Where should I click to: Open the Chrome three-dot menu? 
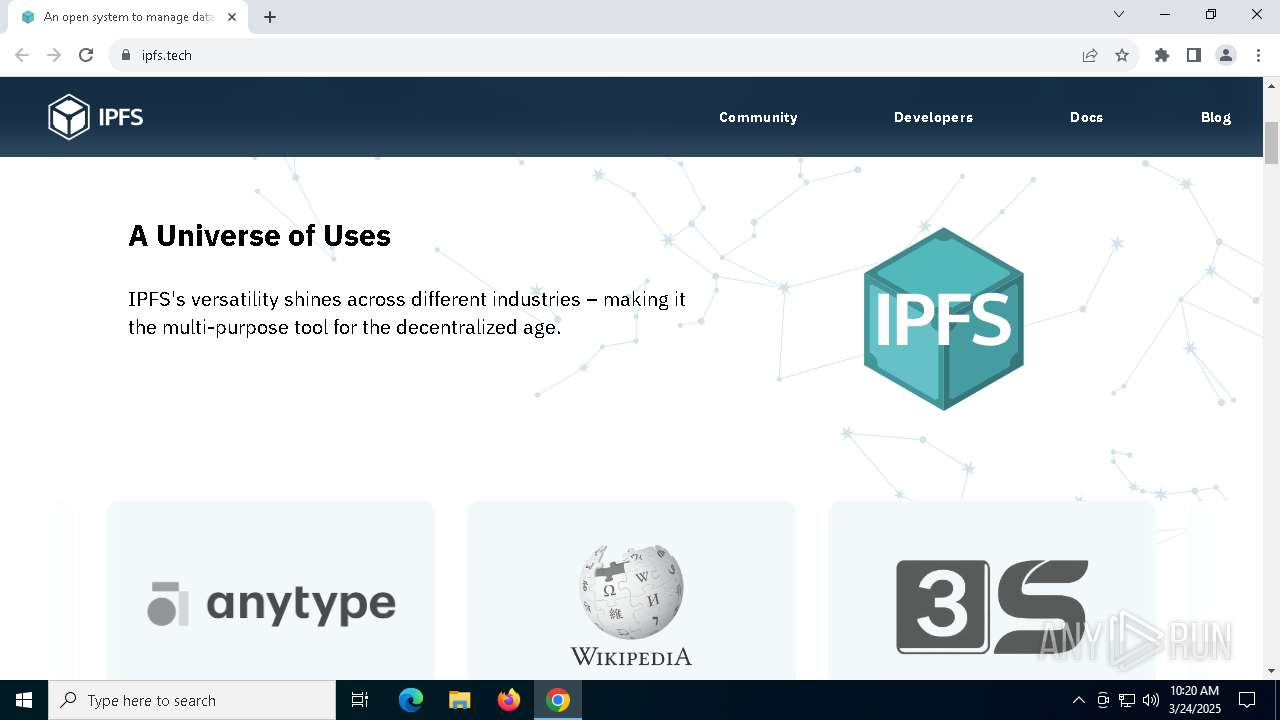tap(1258, 55)
